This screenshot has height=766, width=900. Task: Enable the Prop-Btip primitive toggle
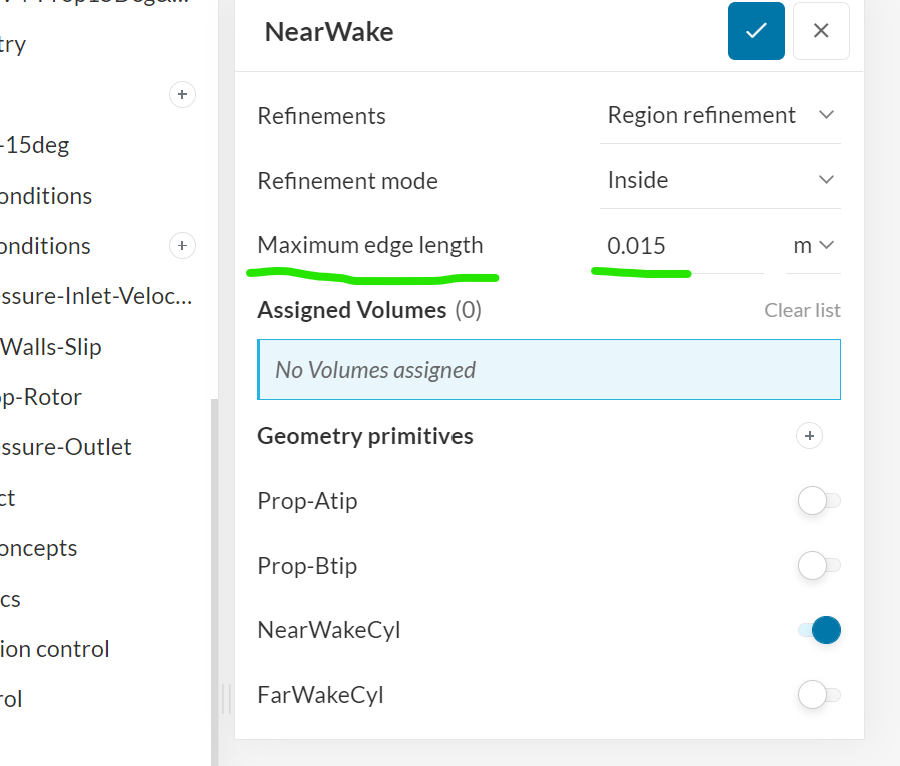(819, 566)
